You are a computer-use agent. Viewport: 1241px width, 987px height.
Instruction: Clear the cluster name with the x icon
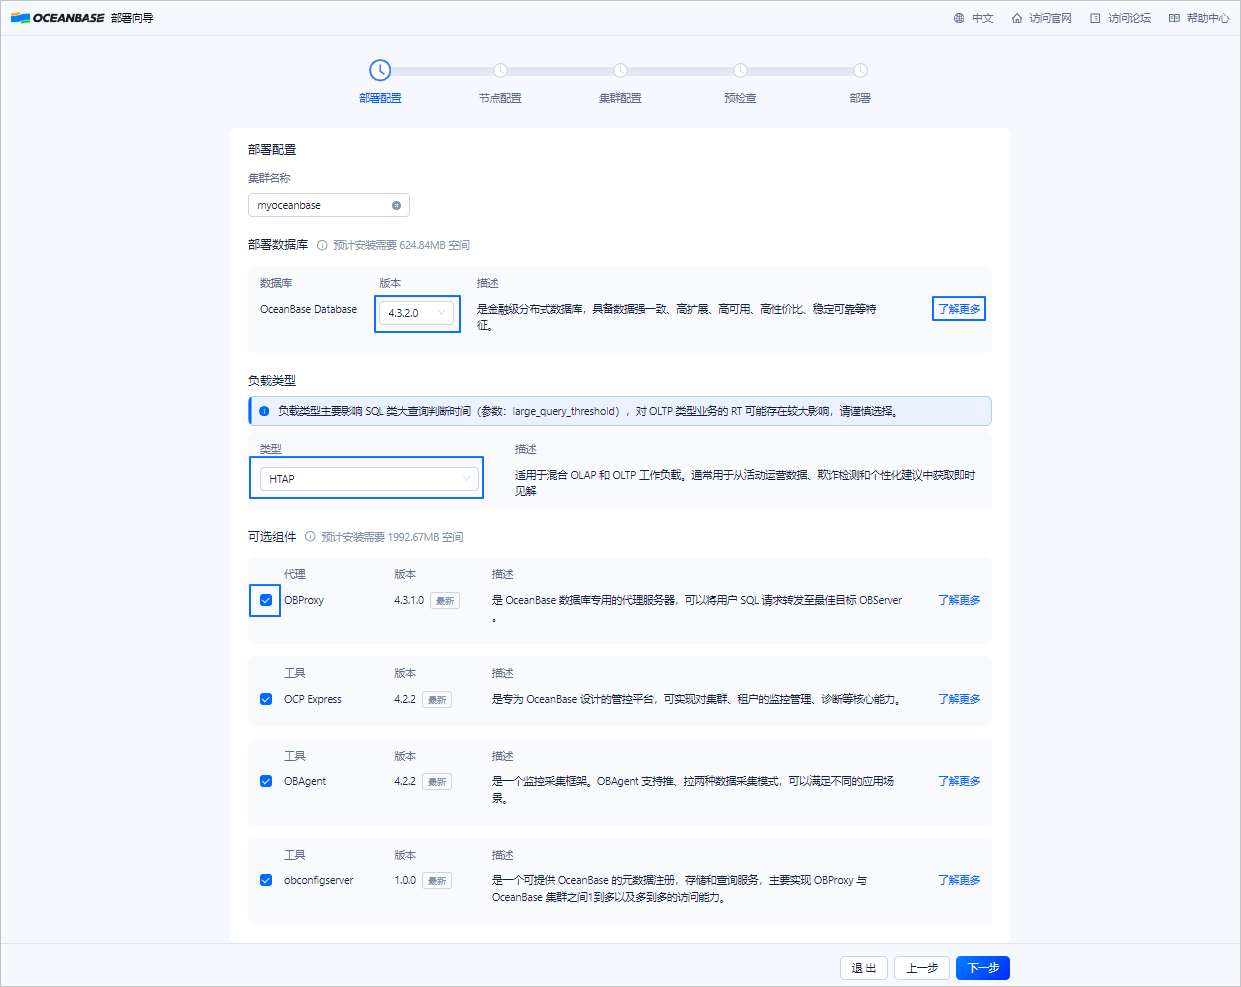396,205
